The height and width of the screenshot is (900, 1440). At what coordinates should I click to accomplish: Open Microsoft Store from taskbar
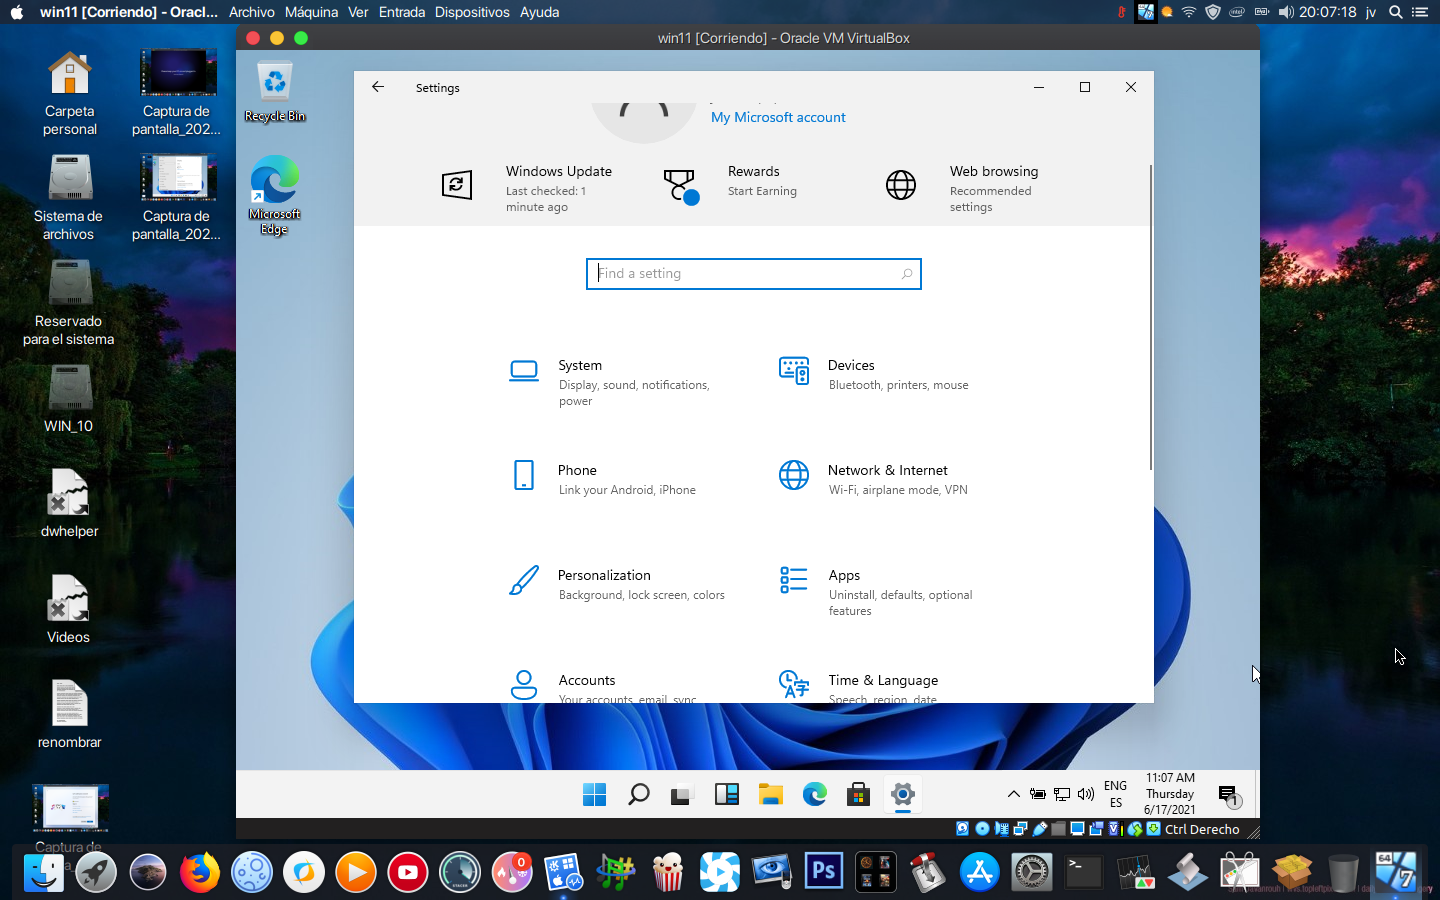[x=858, y=794]
